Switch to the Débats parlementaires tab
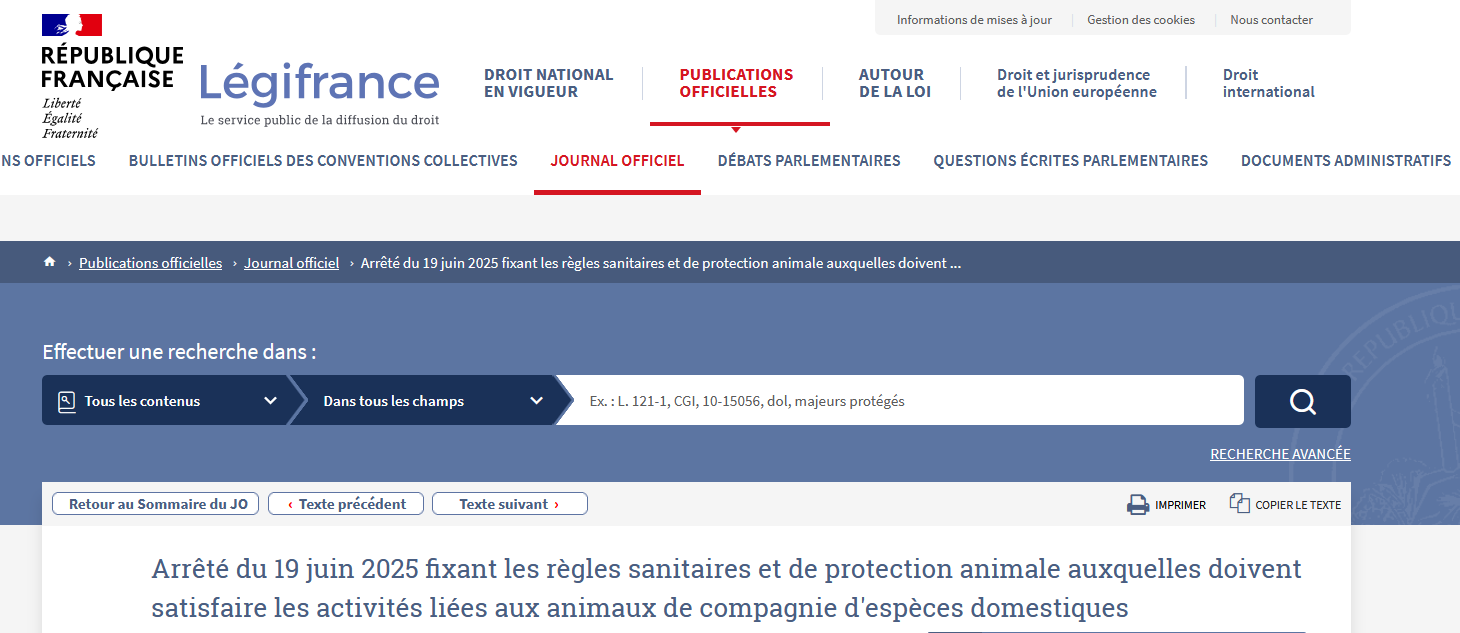 point(808,160)
